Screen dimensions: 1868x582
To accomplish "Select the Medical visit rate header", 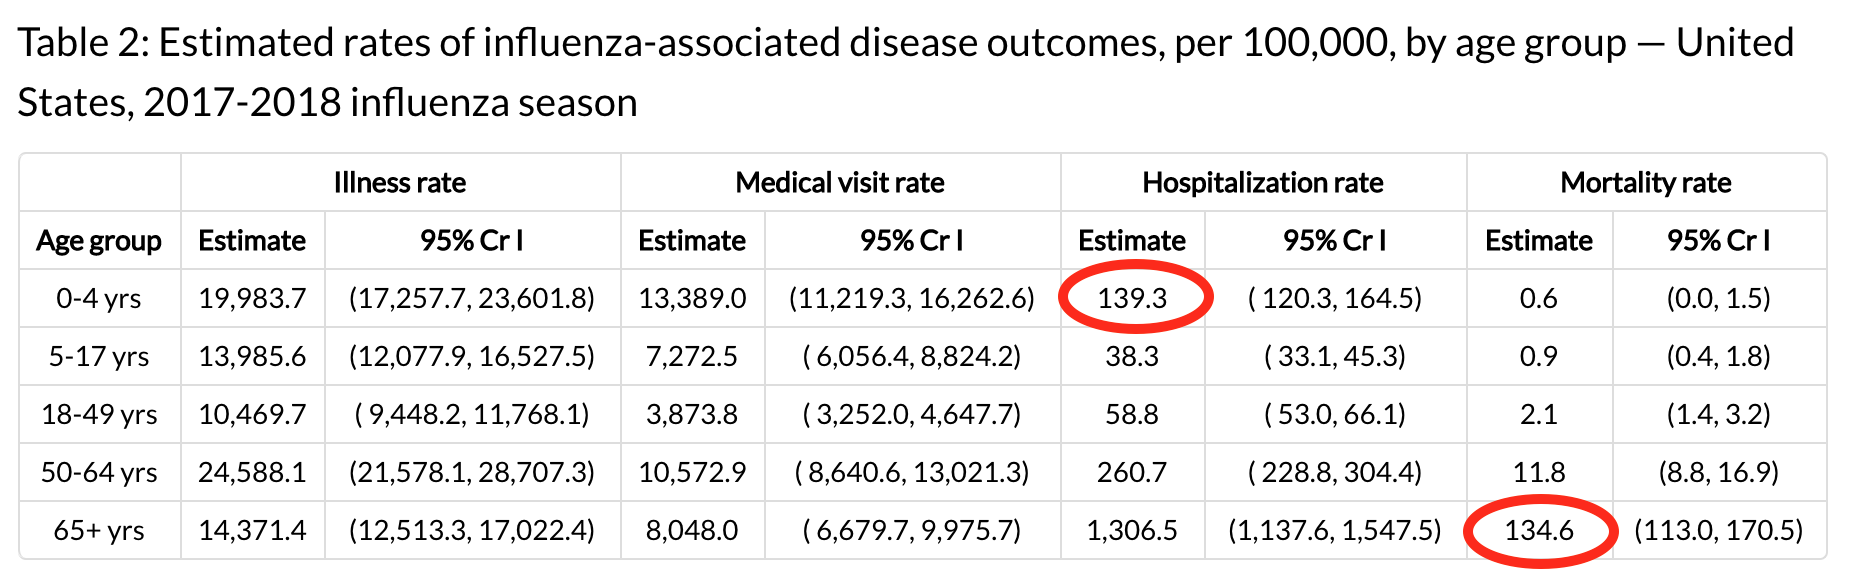I will [840, 183].
